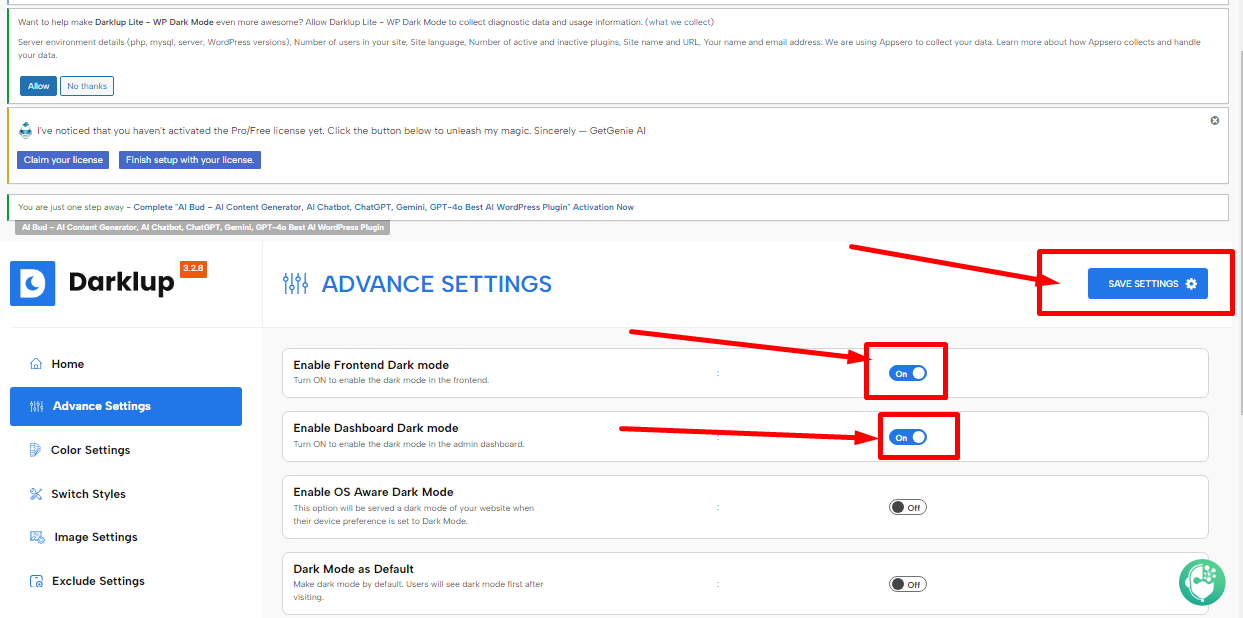Viewport: 1243px width, 618px height.
Task: Click the Darklup brand name text
Action: click(121, 284)
